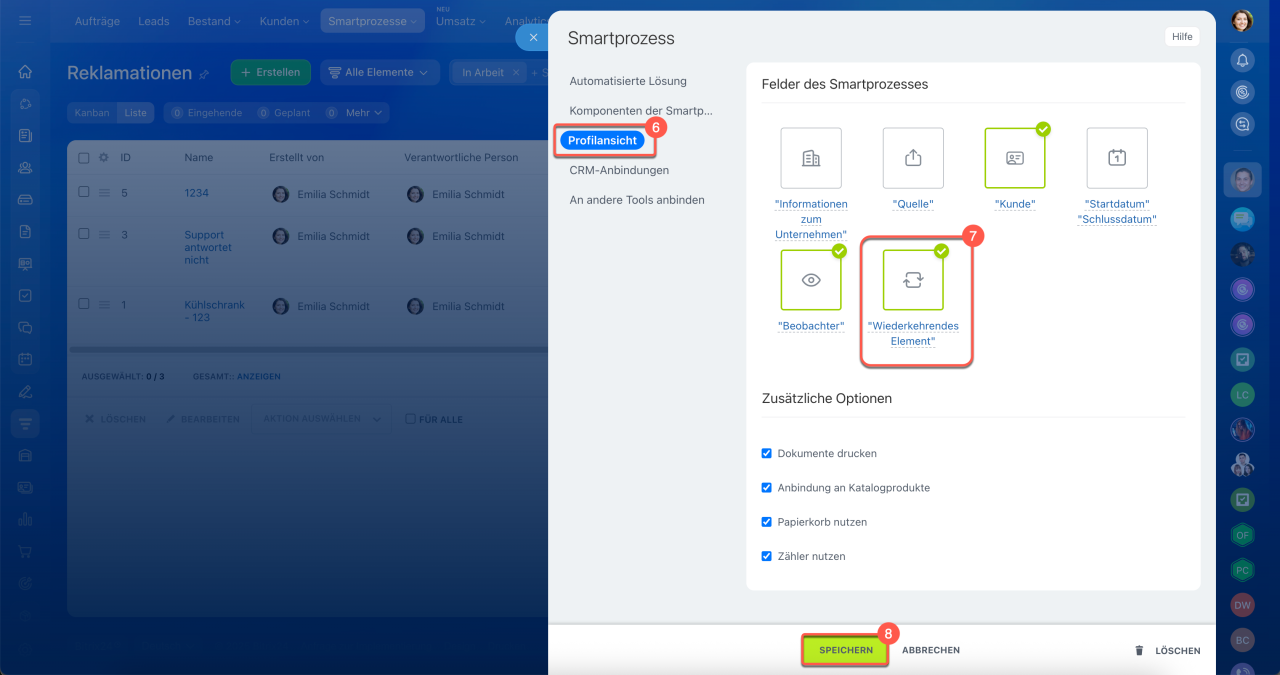This screenshot has height=675, width=1280.
Task: Open the Support antwortet nicht link
Action: [x=208, y=248]
